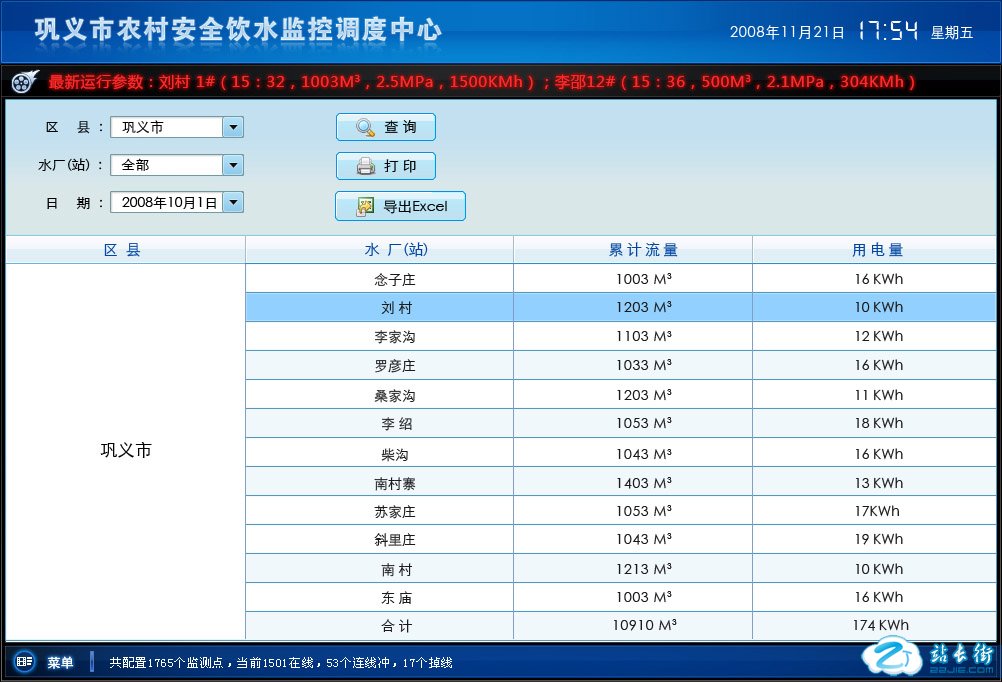
Task: Click the Excel export icon
Action: pyautogui.click(x=365, y=207)
